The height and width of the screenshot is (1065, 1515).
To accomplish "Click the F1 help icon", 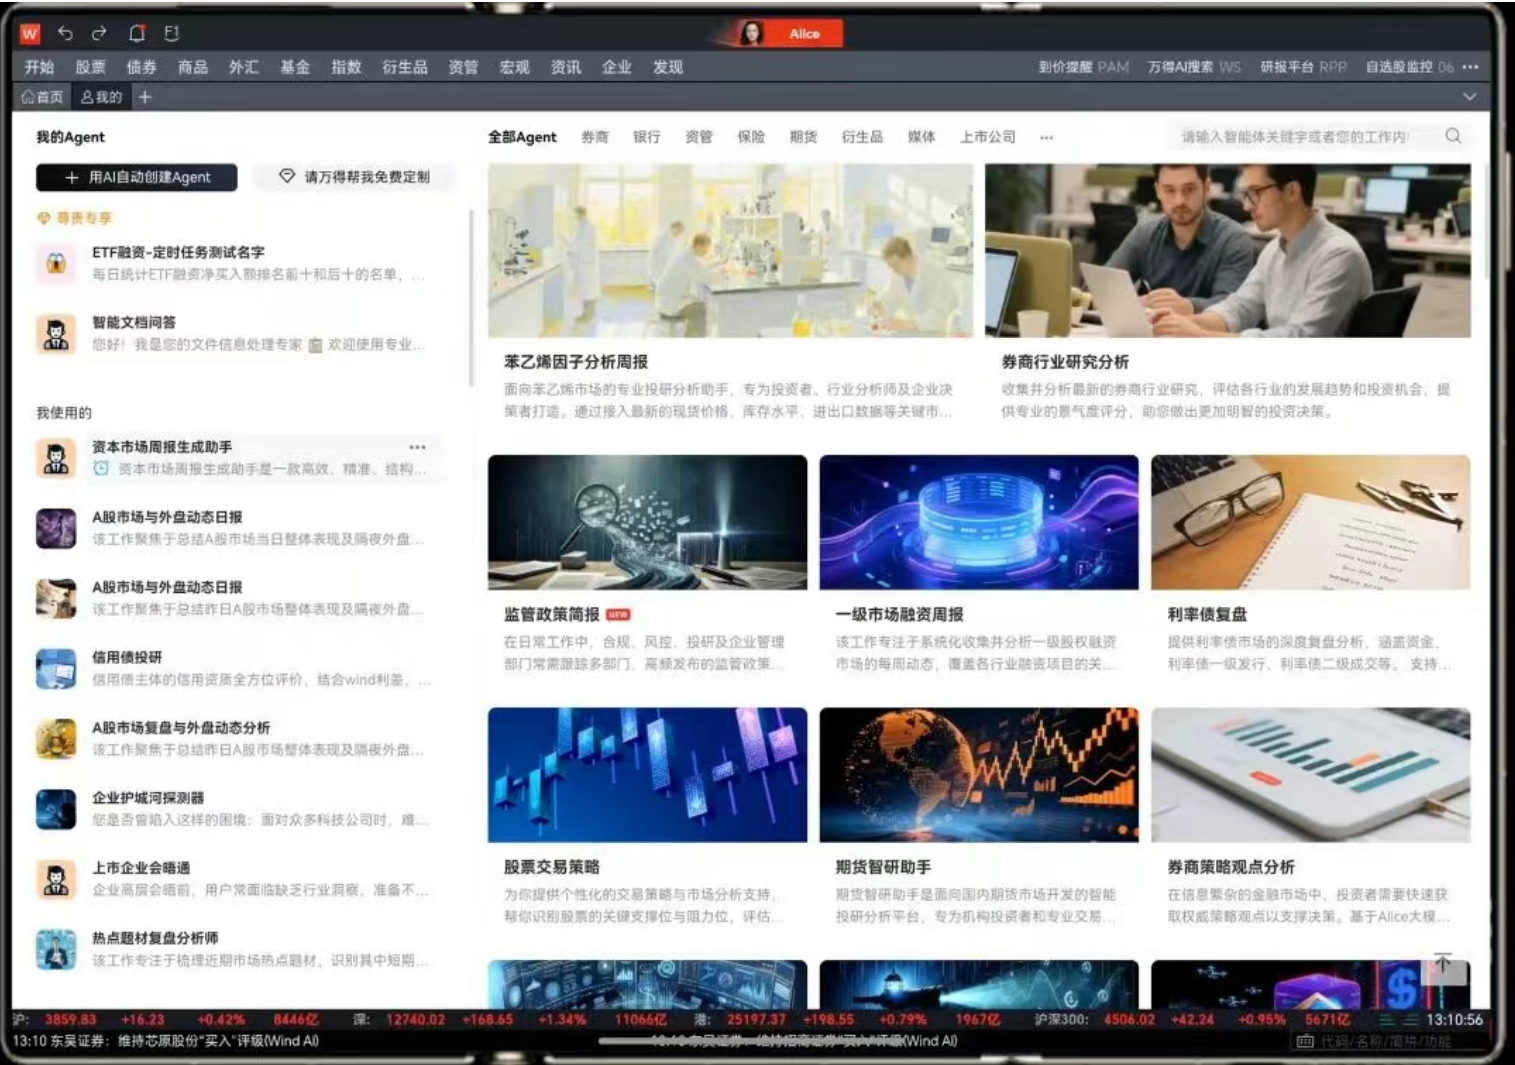I will pos(172,34).
